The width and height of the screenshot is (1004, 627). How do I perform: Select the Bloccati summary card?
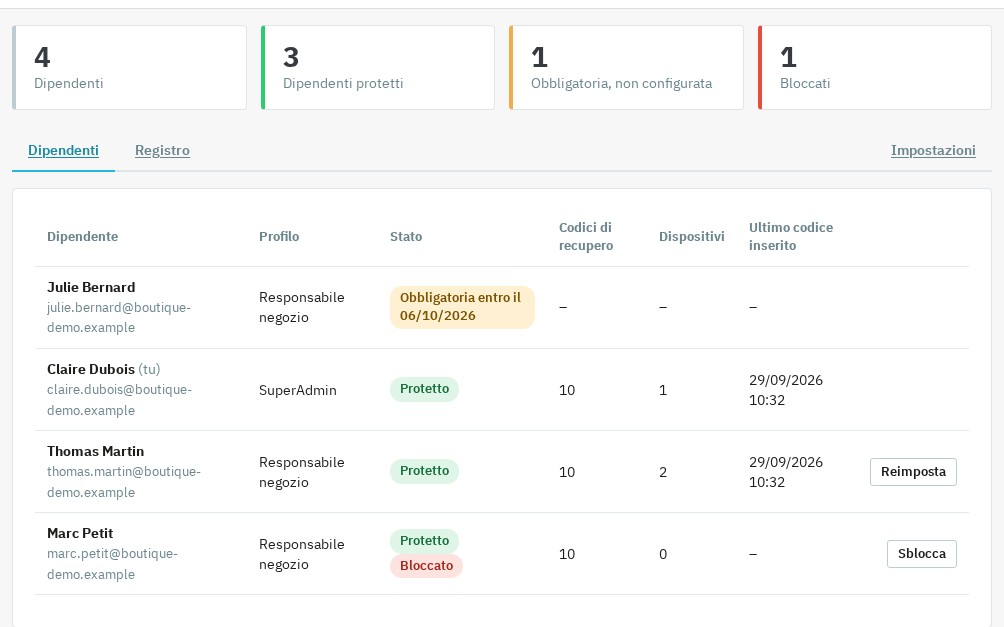click(875, 67)
